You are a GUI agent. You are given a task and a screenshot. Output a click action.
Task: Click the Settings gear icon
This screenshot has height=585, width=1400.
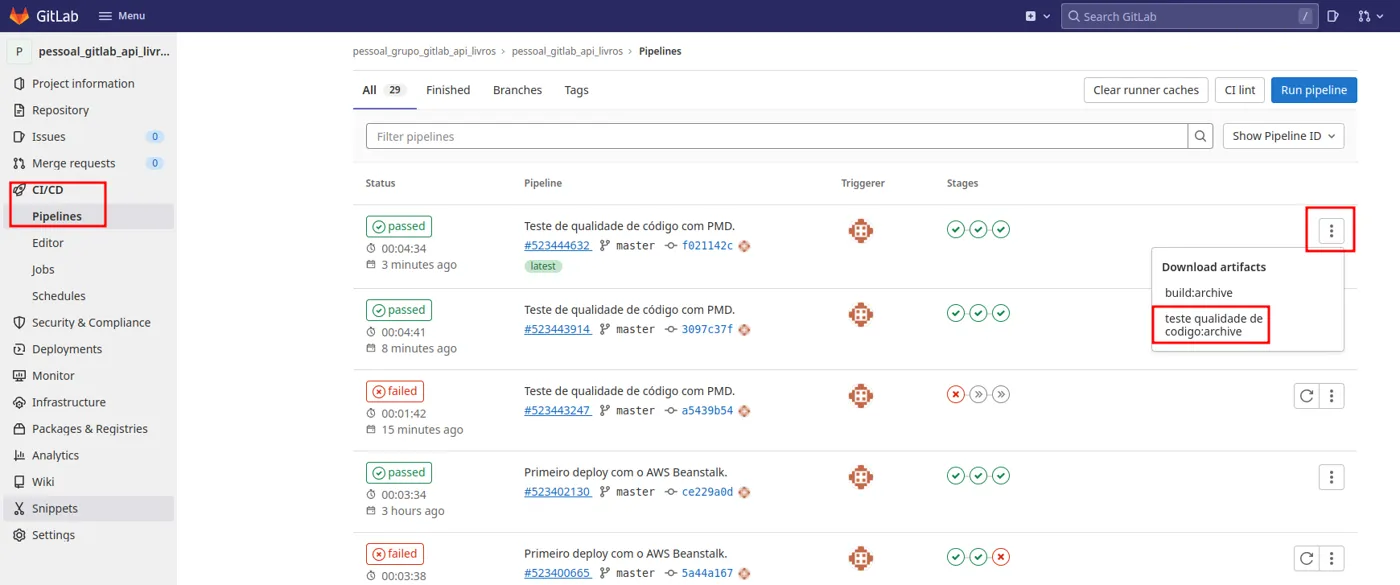coord(19,535)
